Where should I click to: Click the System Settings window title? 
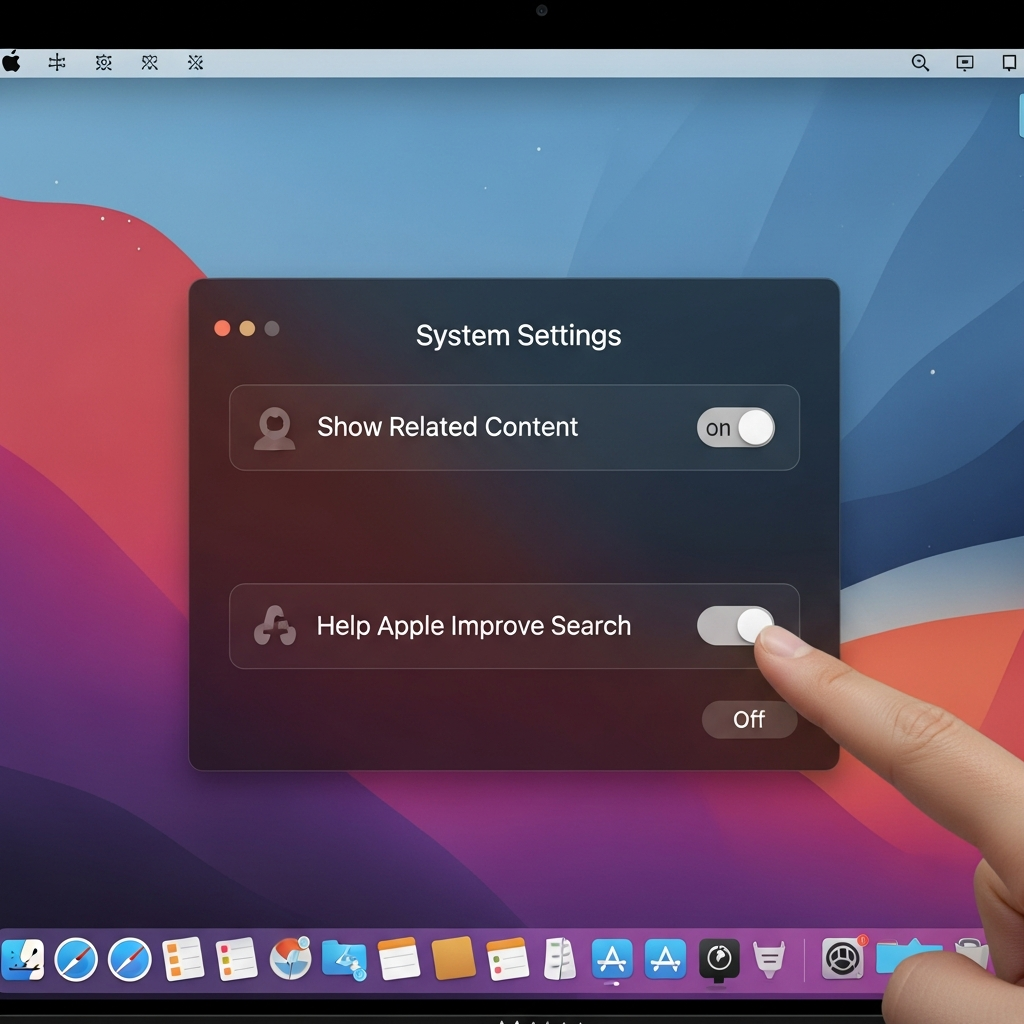coord(518,335)
